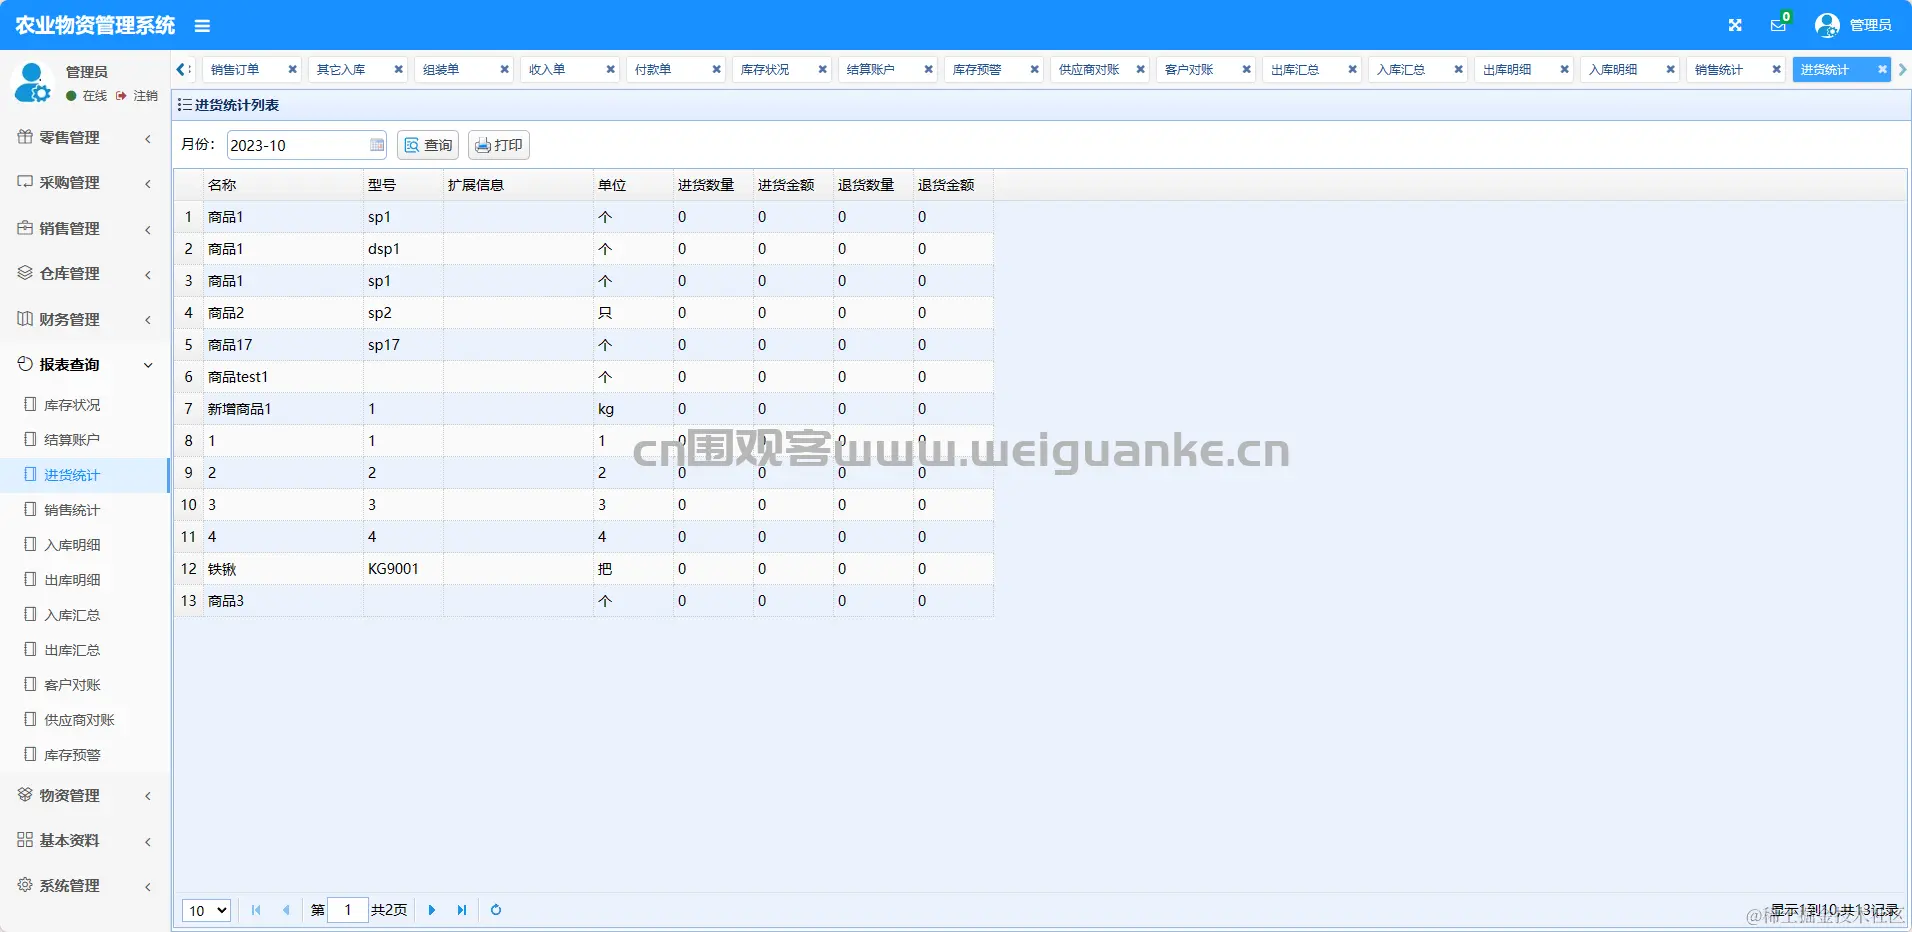
Task: Go to last page icon
Action: (462, 910)
